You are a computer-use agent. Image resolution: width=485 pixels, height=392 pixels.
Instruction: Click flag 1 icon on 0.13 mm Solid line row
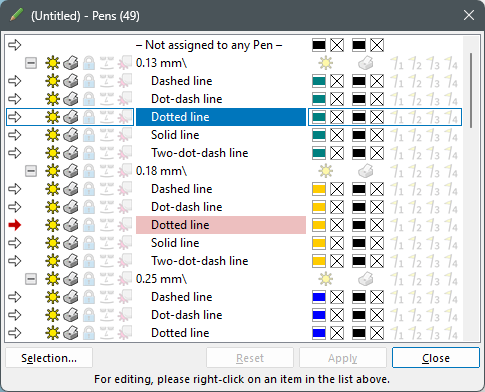tap(397, 135)
